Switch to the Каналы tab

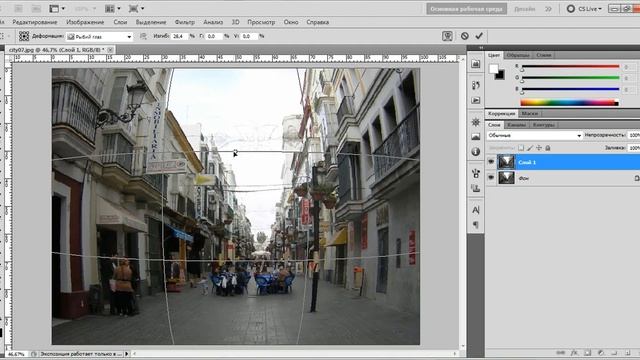click(516, 124)
